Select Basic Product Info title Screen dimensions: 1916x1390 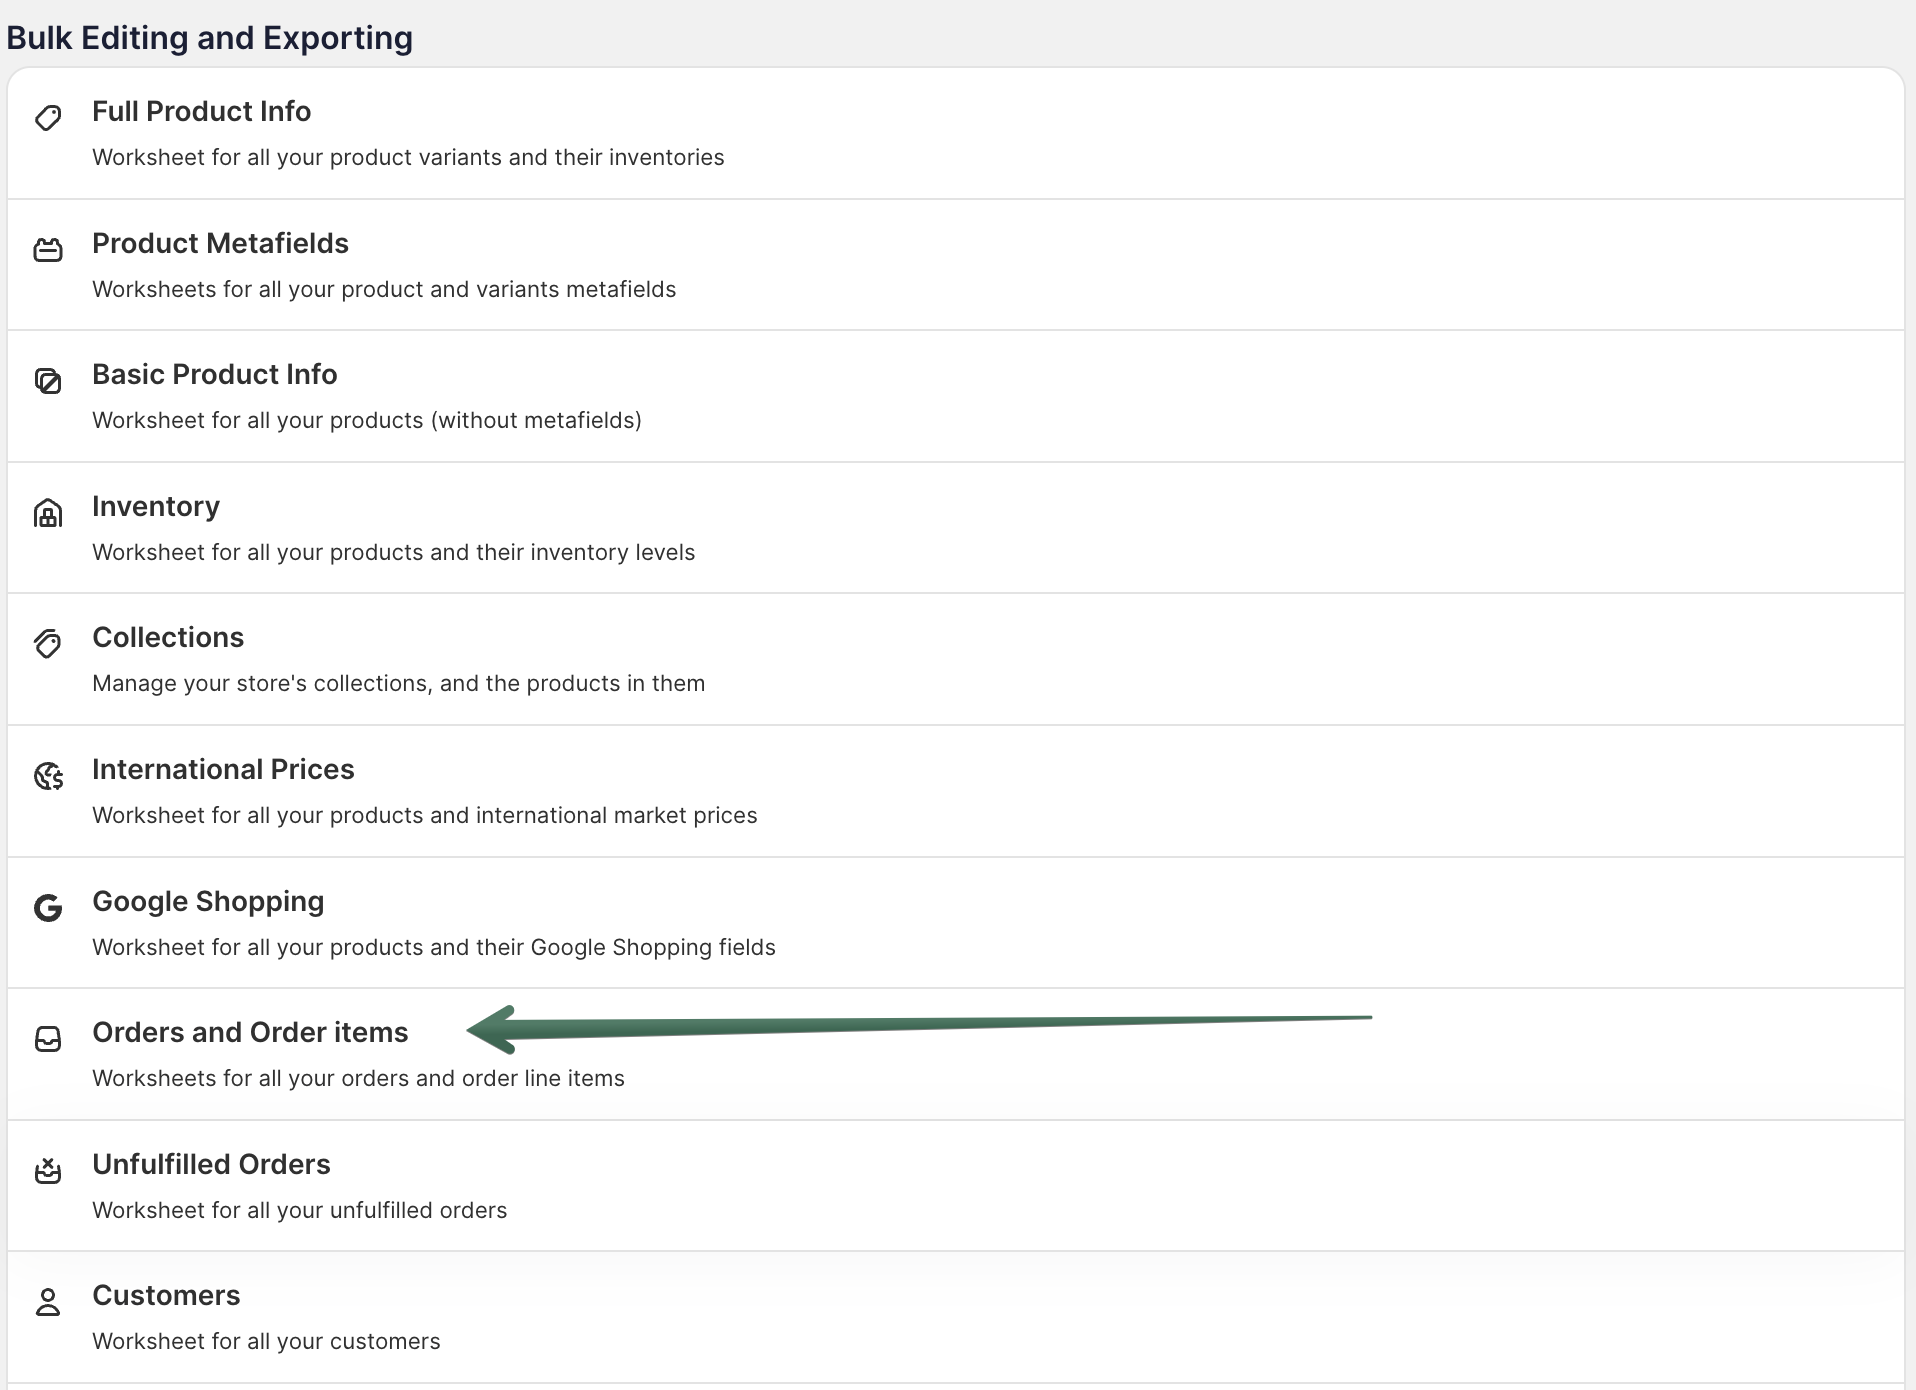[x=214, y=374]
